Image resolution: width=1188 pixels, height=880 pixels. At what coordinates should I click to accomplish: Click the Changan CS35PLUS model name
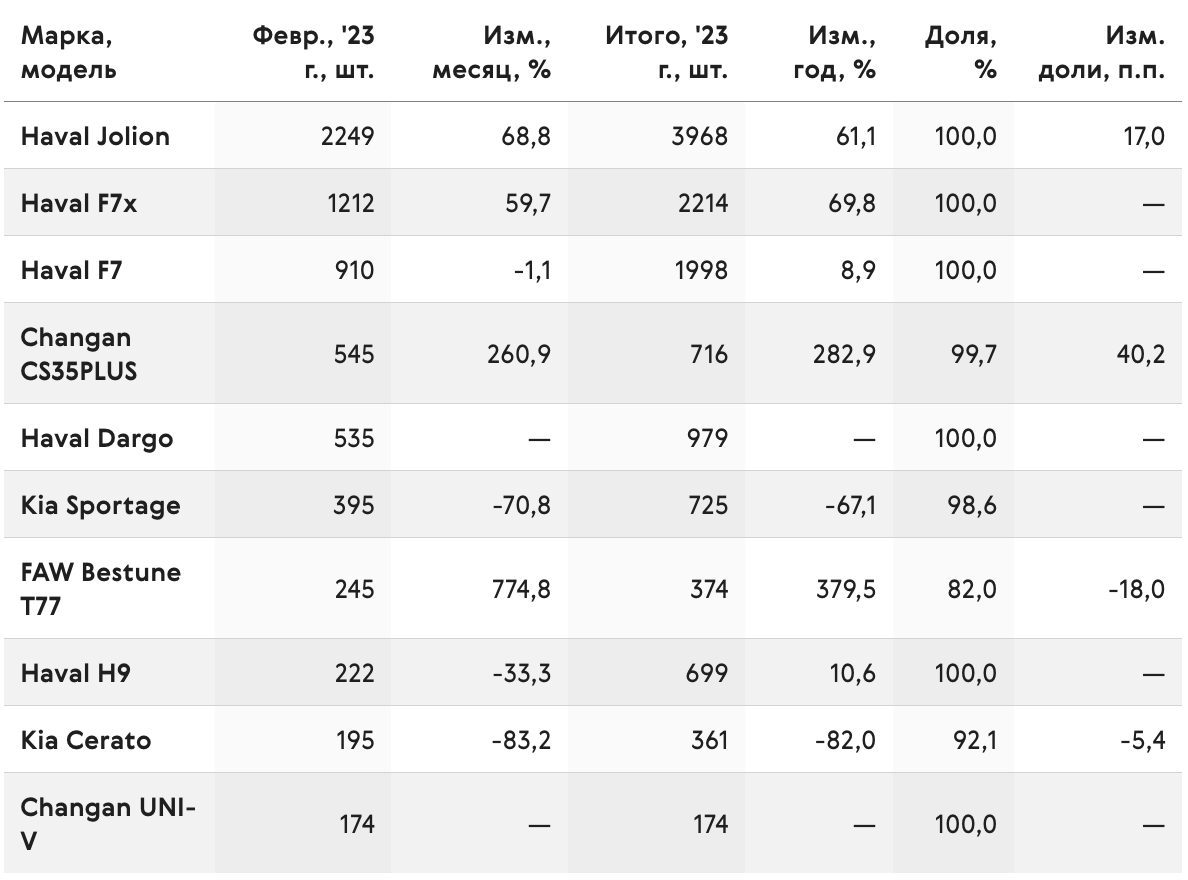click(x=79, y=354)
